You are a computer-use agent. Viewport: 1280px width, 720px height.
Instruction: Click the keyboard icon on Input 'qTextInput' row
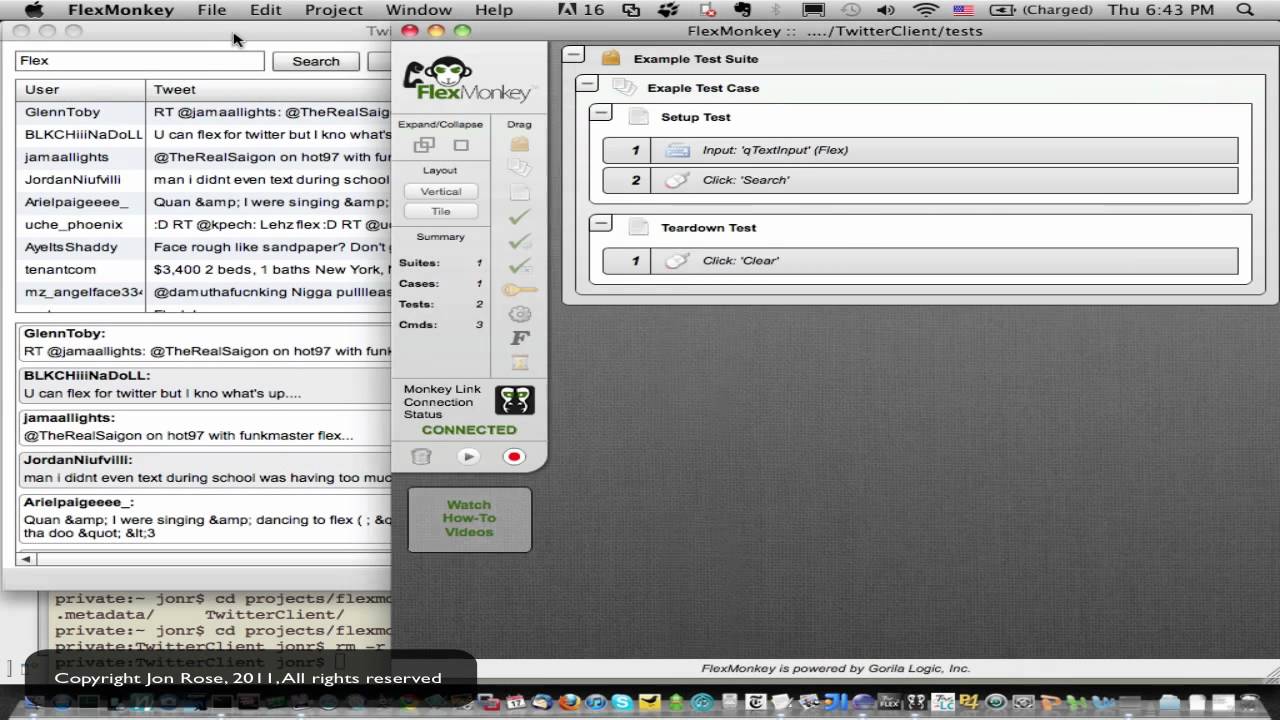pos(677,150)
